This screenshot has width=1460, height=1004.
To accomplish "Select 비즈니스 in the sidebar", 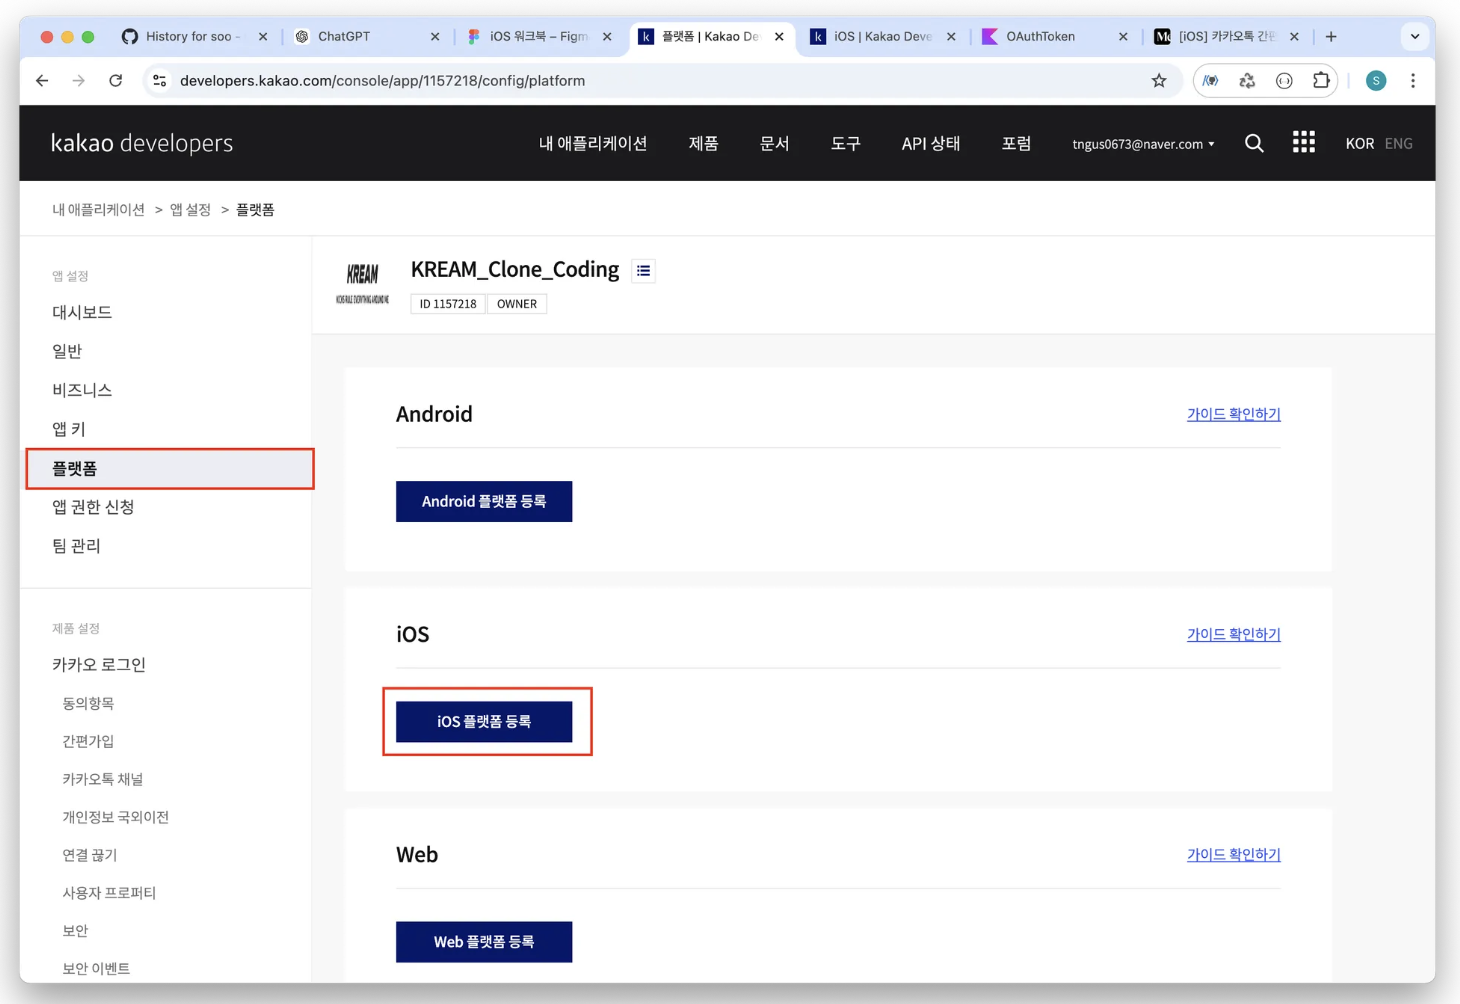I will click(82, 390).
